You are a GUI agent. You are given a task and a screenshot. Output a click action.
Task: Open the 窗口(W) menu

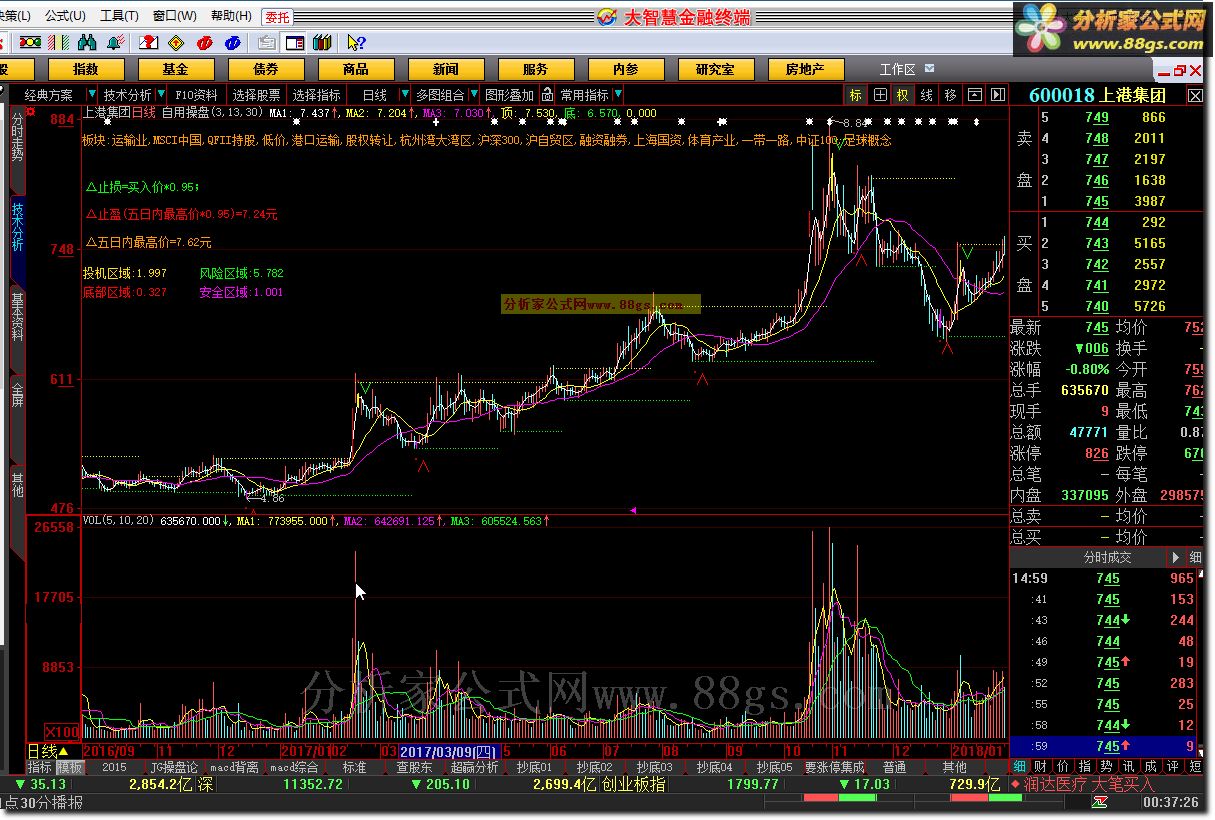[x=175, y=16]
